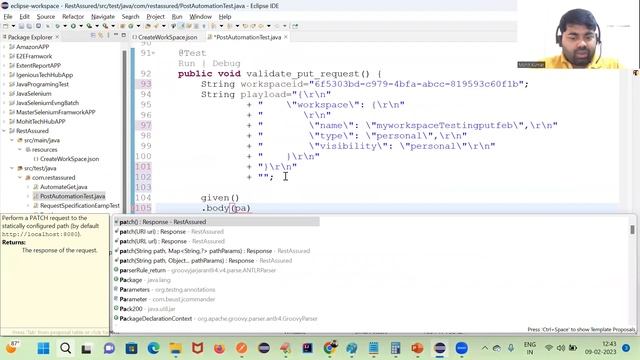Open McAfee from the taskbar
Screen dimensions: 640x360
pos(198,348)
